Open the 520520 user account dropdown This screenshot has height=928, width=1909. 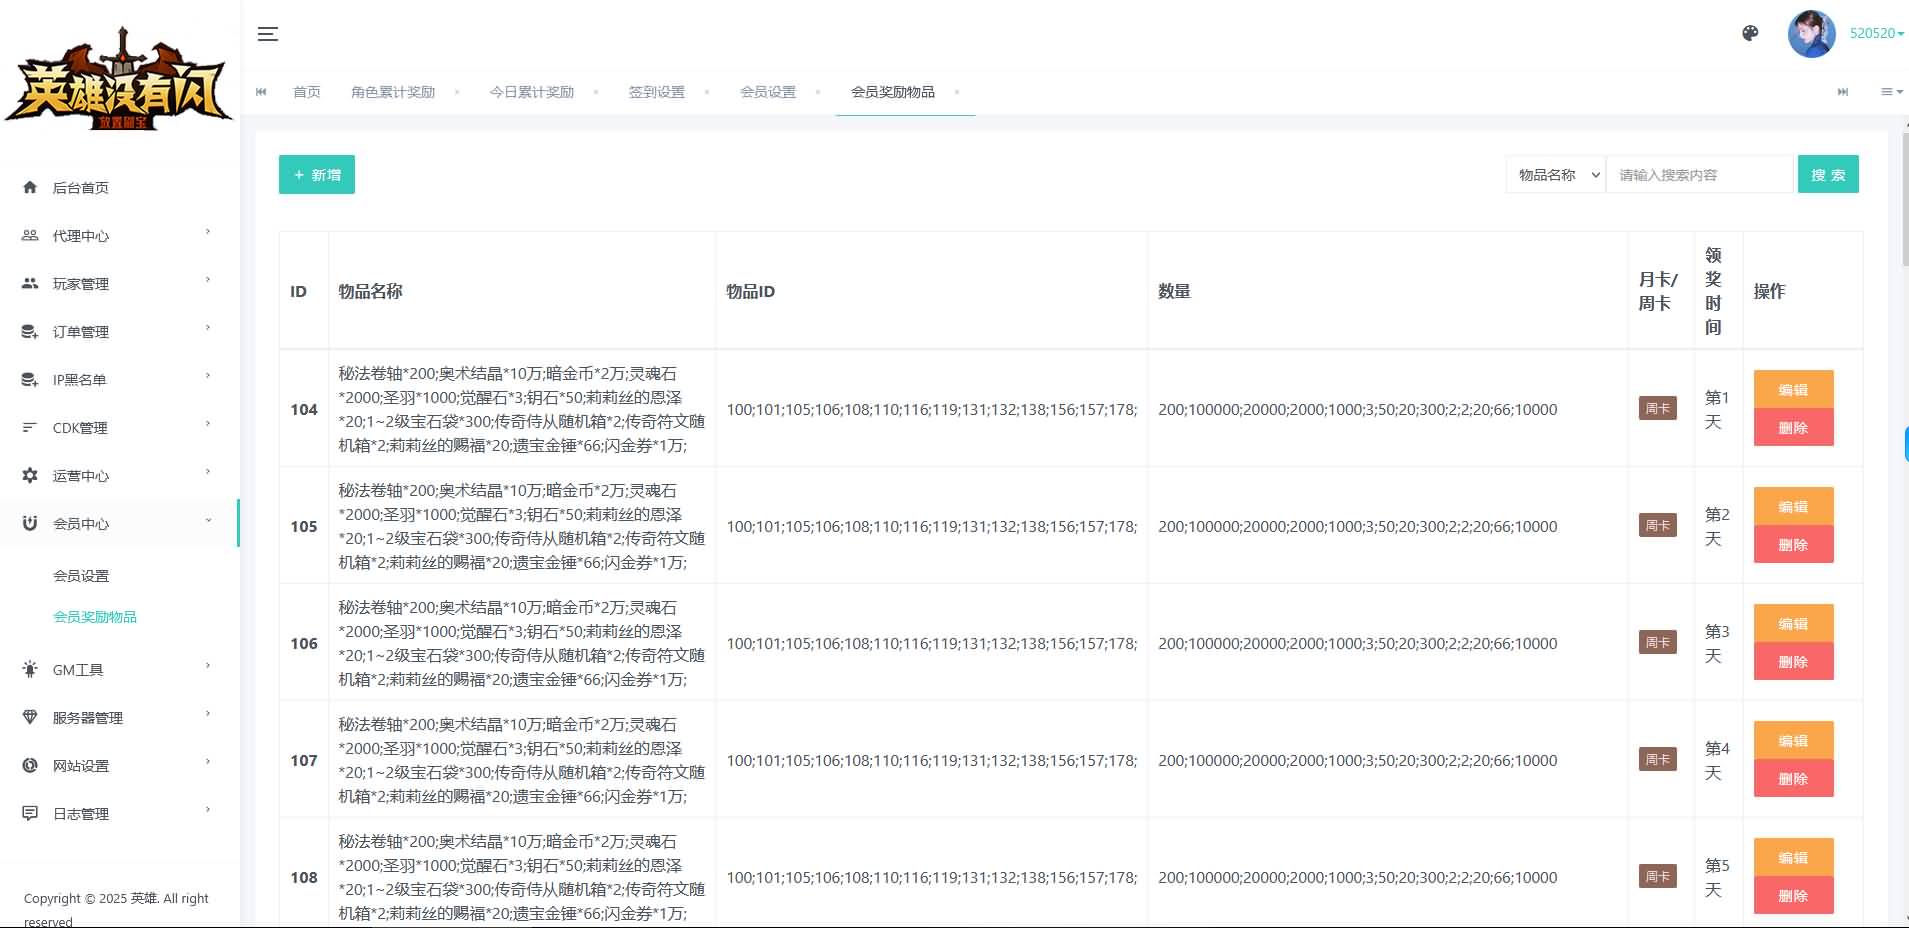coord(1874,32)
